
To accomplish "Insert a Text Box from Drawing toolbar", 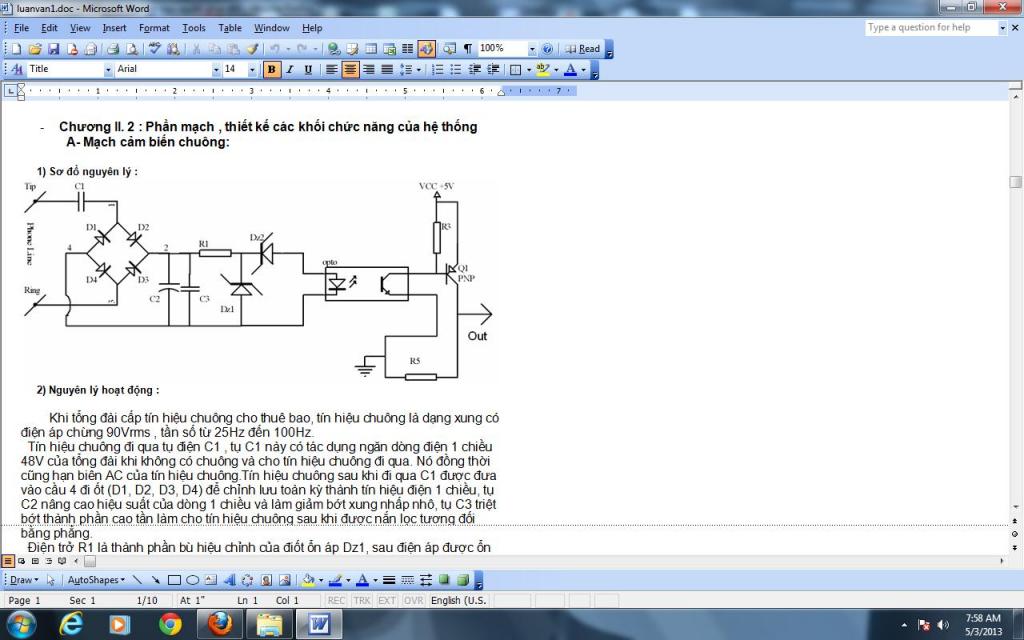I will click(210, 580).
